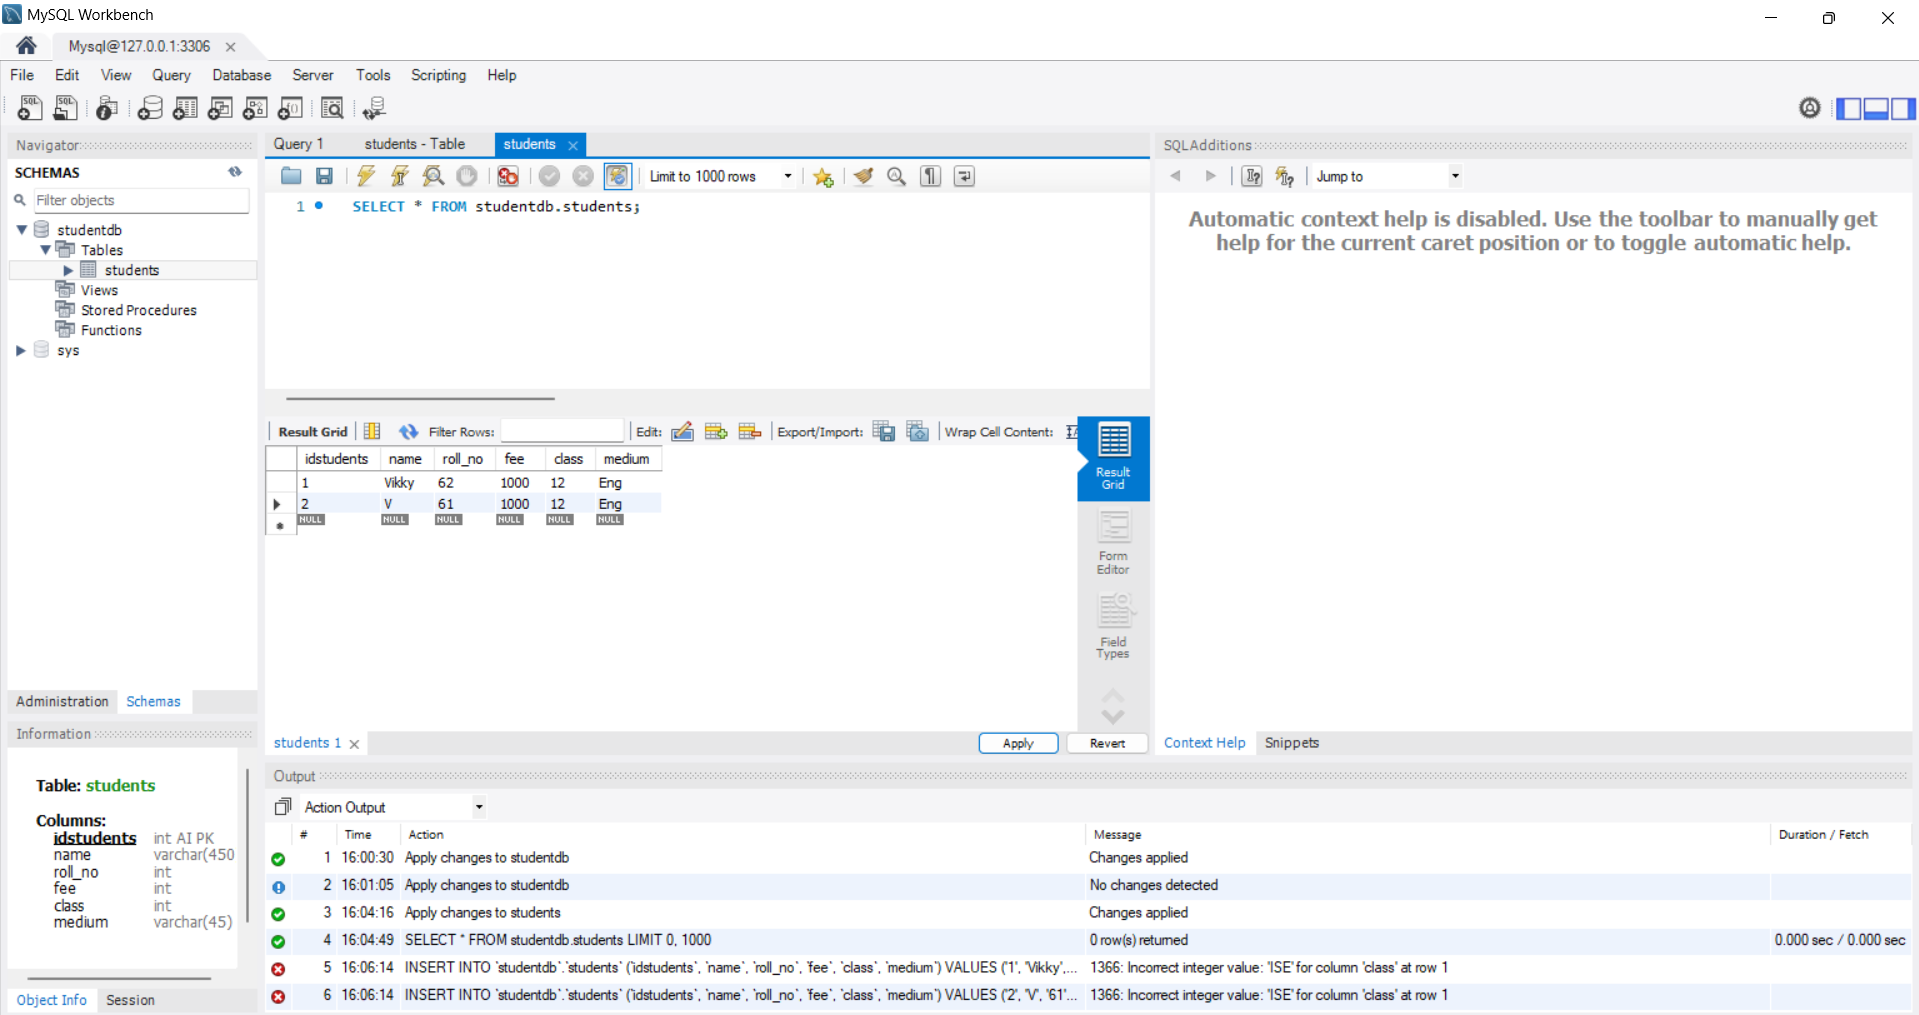Viewport: 1919px width, 1015px height.
Task: Refresh the schemas list
Action: [235, 172]
